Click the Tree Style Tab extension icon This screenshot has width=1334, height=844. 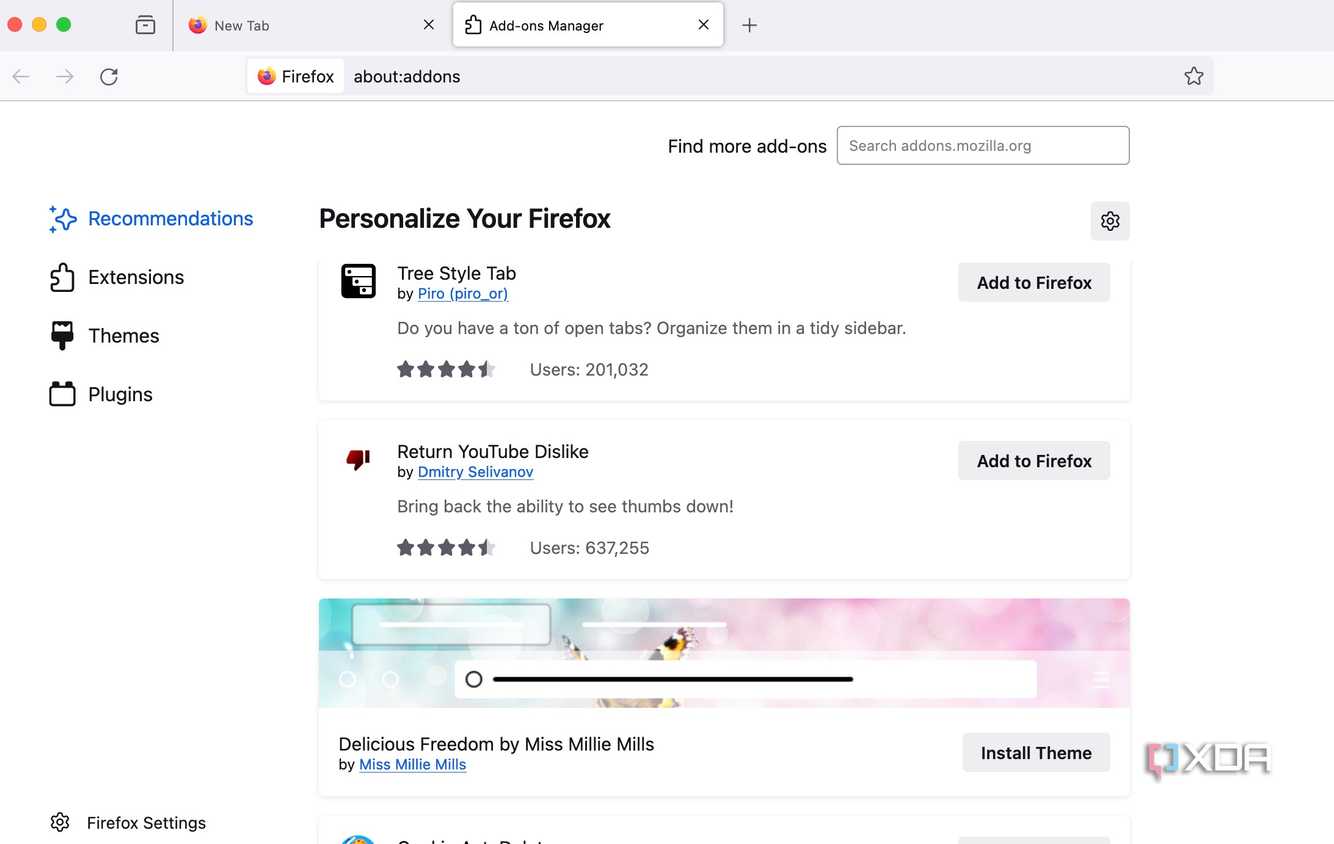coord(358,281)
